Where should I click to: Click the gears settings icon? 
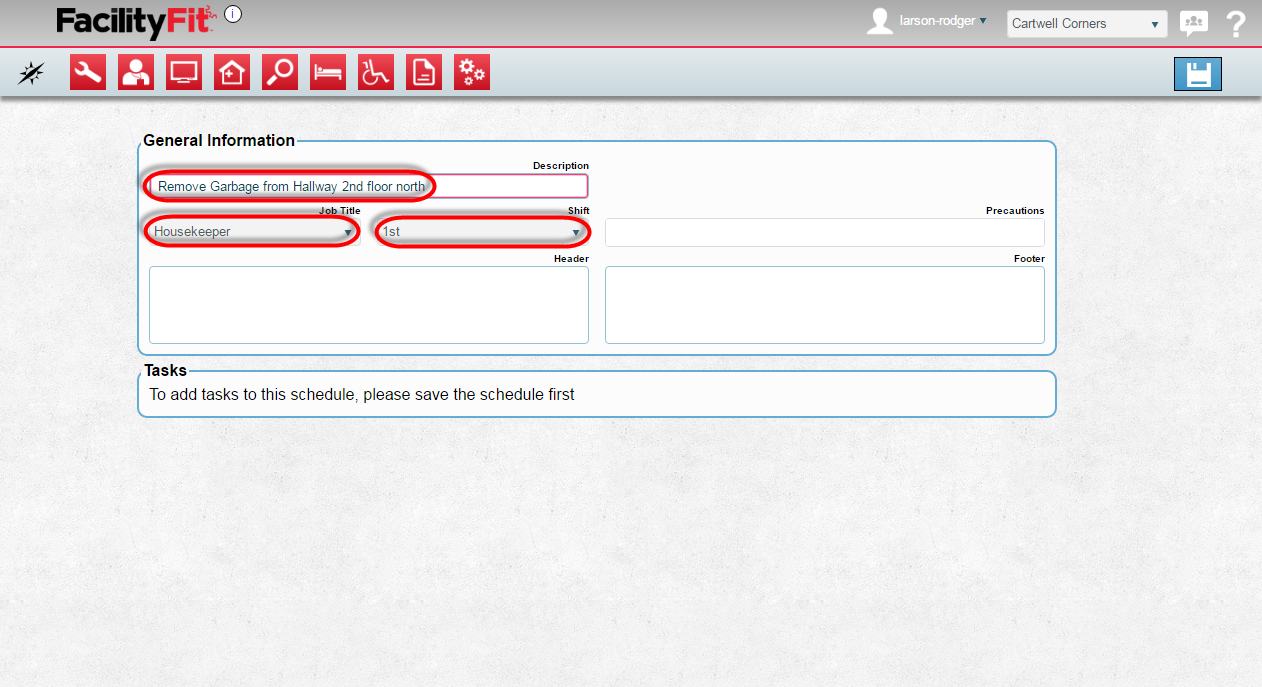472,72
